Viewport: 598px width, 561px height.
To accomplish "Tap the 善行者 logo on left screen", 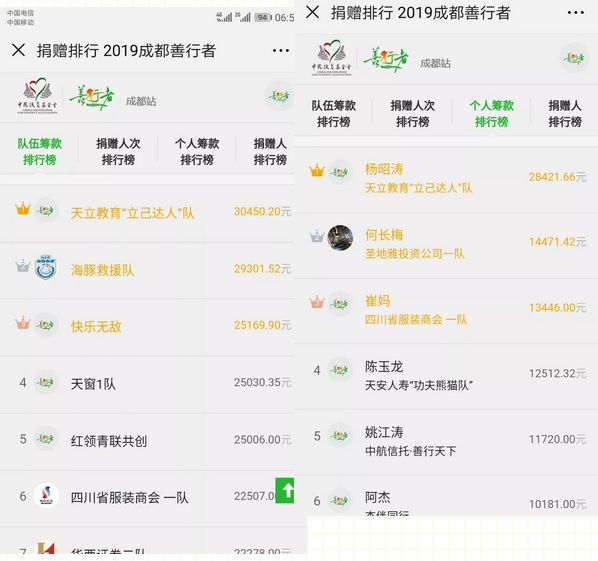I will pos(92,97).
